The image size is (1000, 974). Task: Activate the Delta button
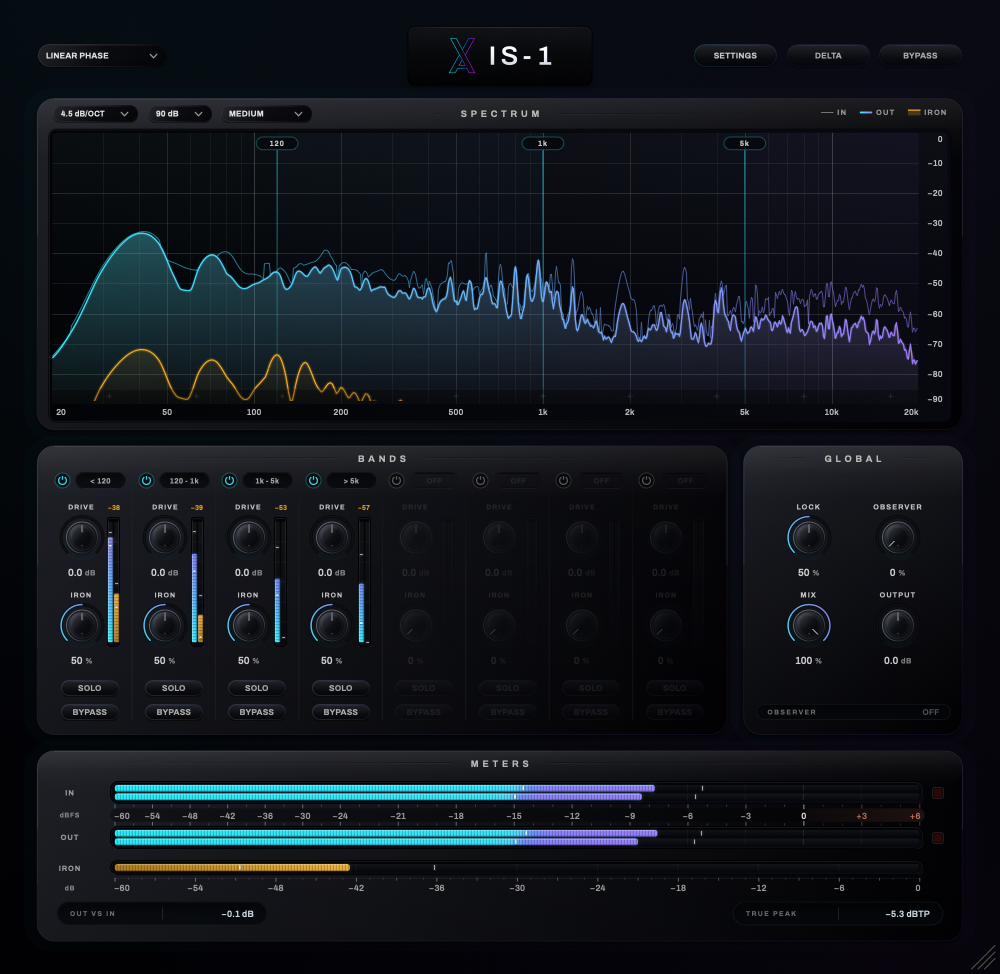(x=828, y=55)
